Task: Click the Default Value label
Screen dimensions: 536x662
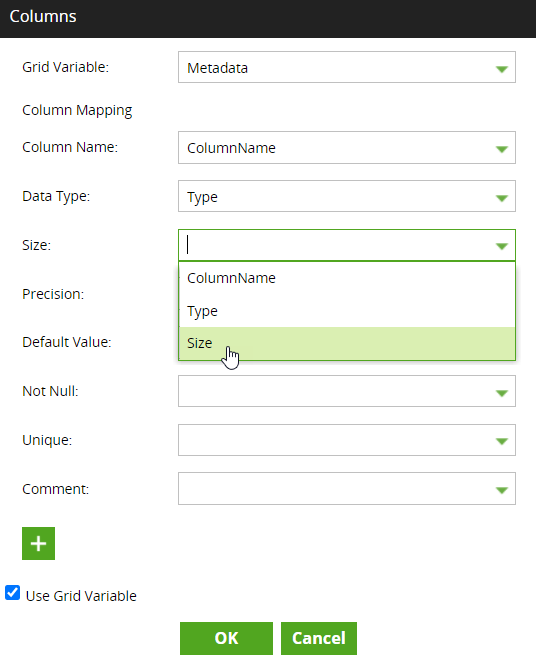Action: click(x=67, y=342)
